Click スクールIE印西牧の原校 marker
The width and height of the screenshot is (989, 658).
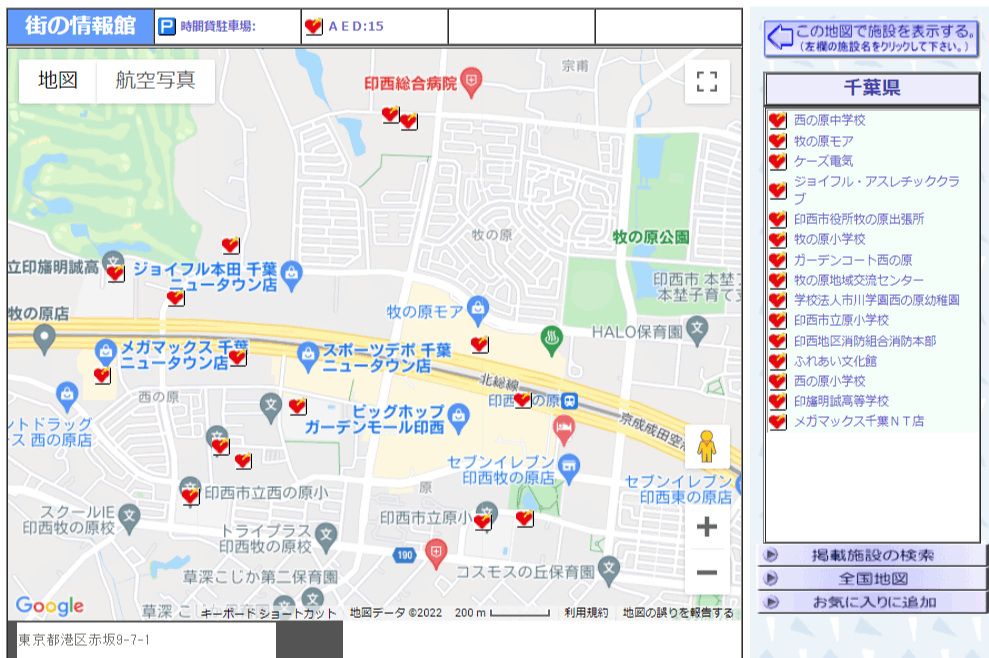pyautogui.click(x=129, y=519)
